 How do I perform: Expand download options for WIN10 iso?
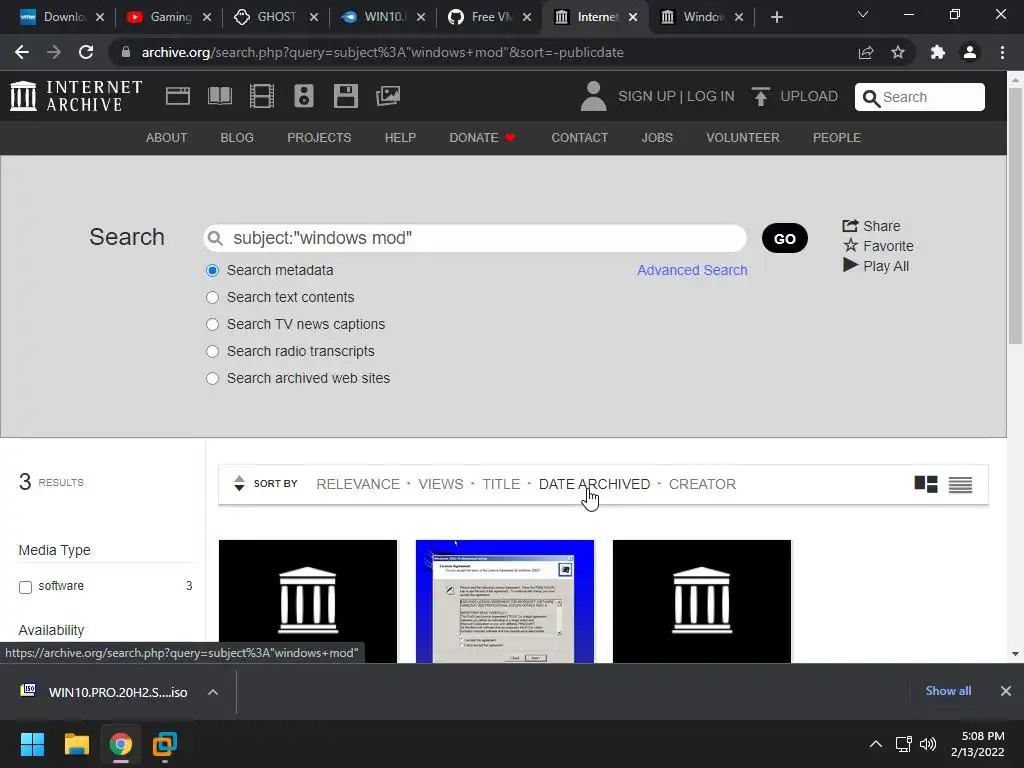(213, 692)
